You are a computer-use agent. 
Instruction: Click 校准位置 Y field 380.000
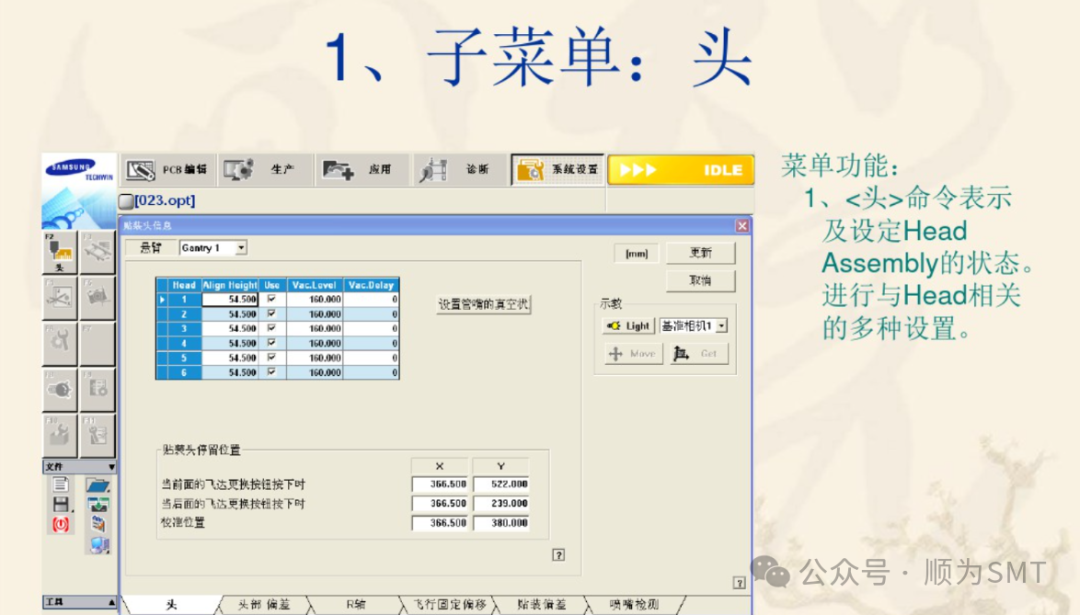[501, 523]
